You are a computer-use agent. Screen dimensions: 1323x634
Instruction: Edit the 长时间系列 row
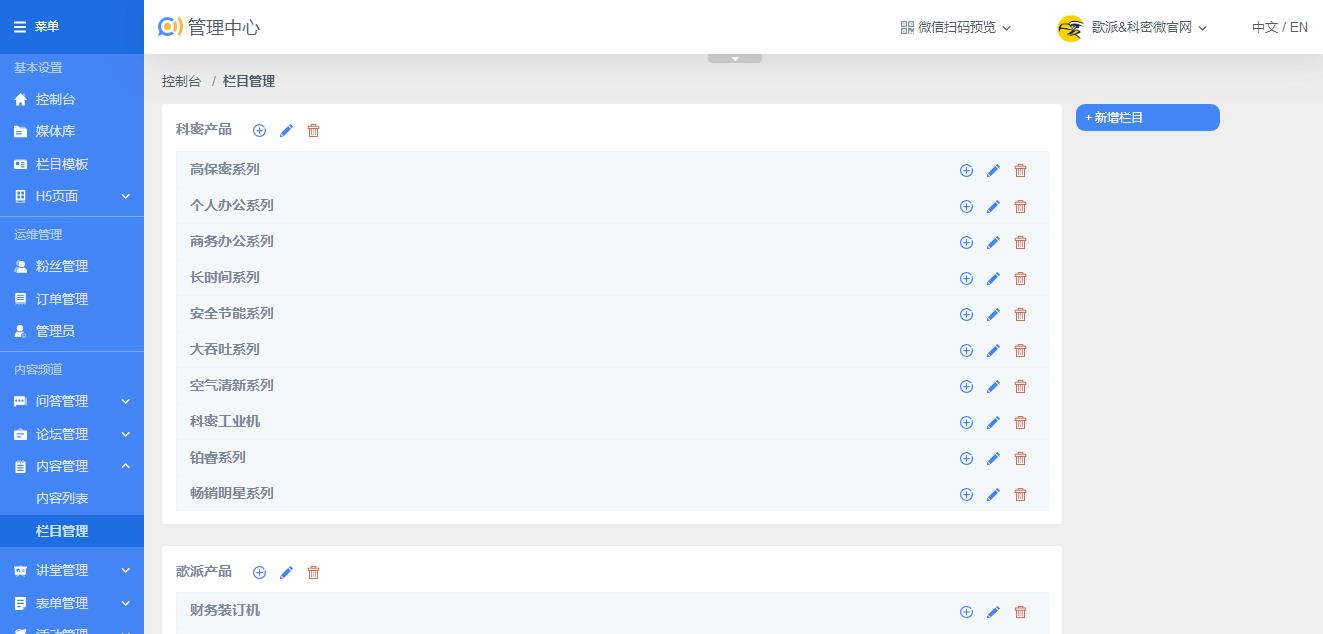(x=993, y=279)
